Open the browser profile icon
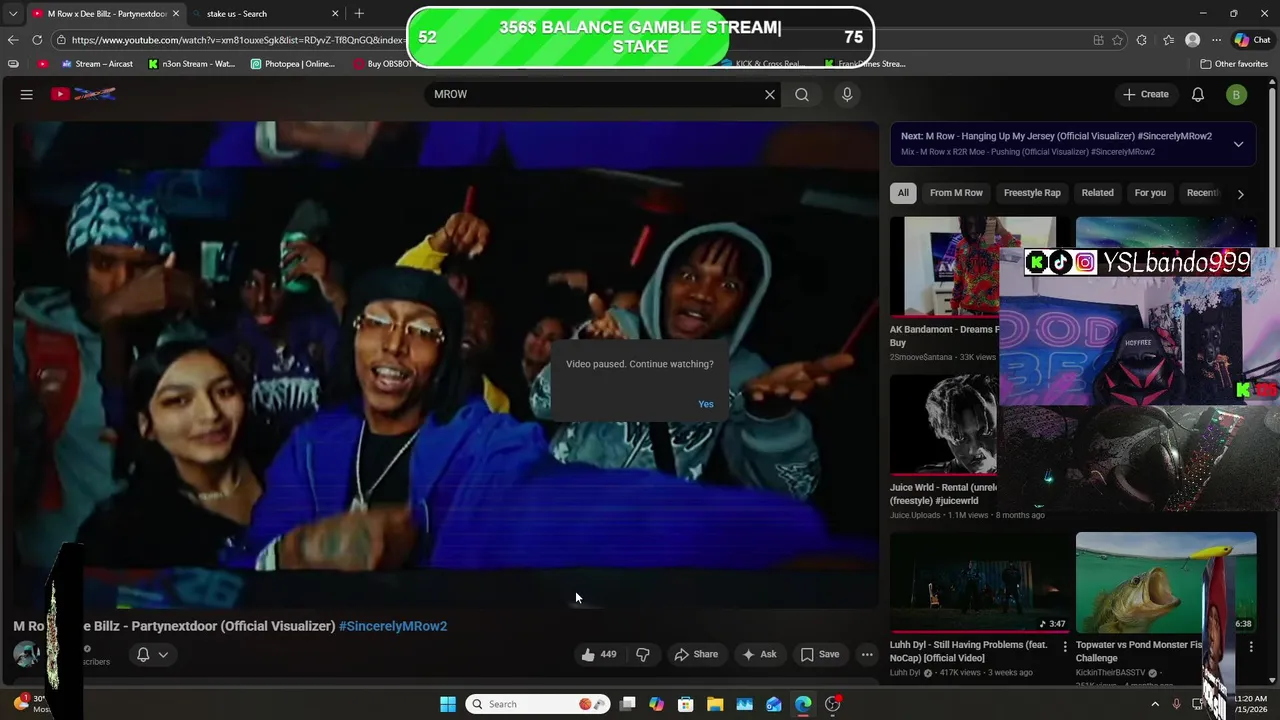 (x=1192, y=40)
